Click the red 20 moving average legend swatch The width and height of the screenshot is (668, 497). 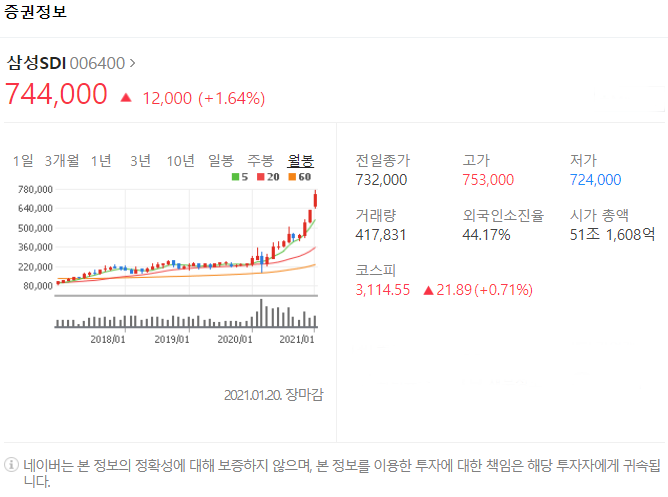pyautogui.click(x=261, y=177)
